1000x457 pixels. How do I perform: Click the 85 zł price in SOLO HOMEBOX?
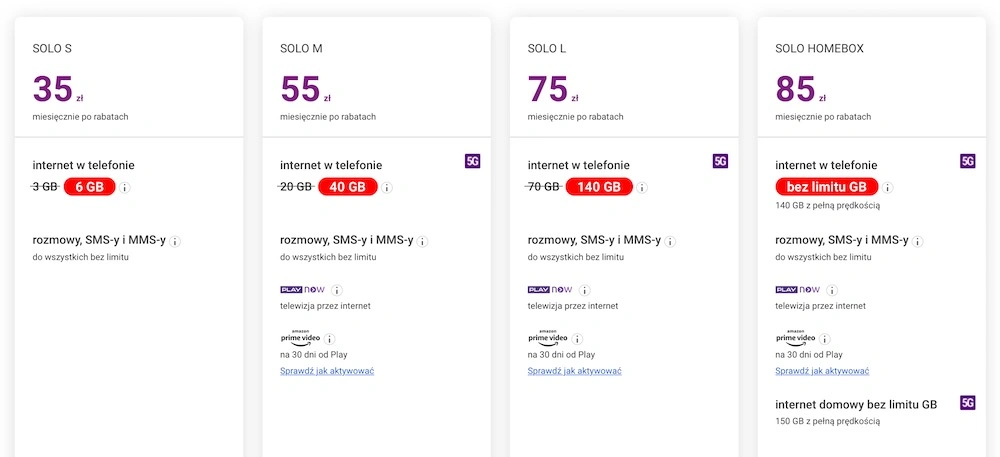801,90
